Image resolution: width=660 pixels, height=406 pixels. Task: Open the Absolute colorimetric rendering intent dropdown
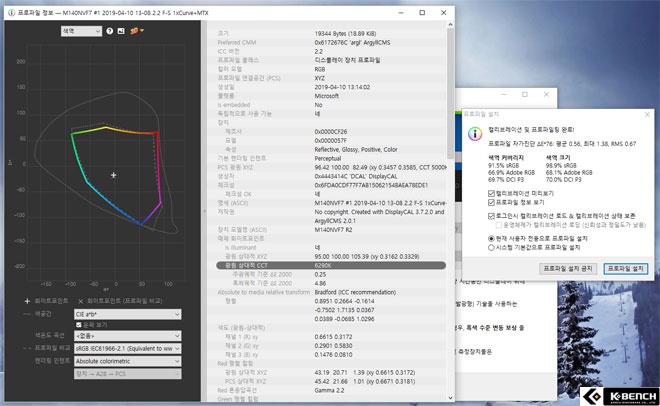coord(128,361)
